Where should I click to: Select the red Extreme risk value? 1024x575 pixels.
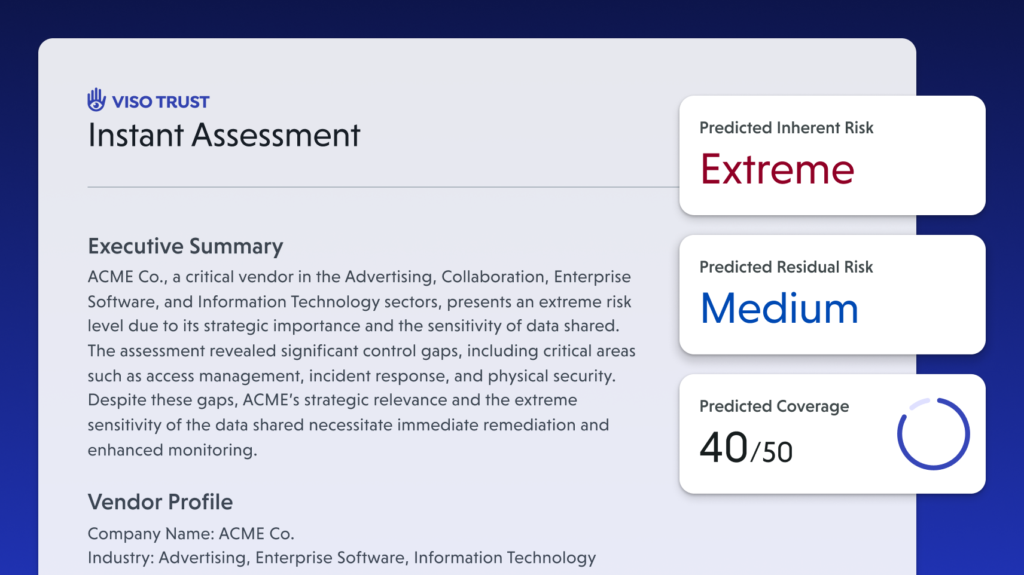[777, 169]
